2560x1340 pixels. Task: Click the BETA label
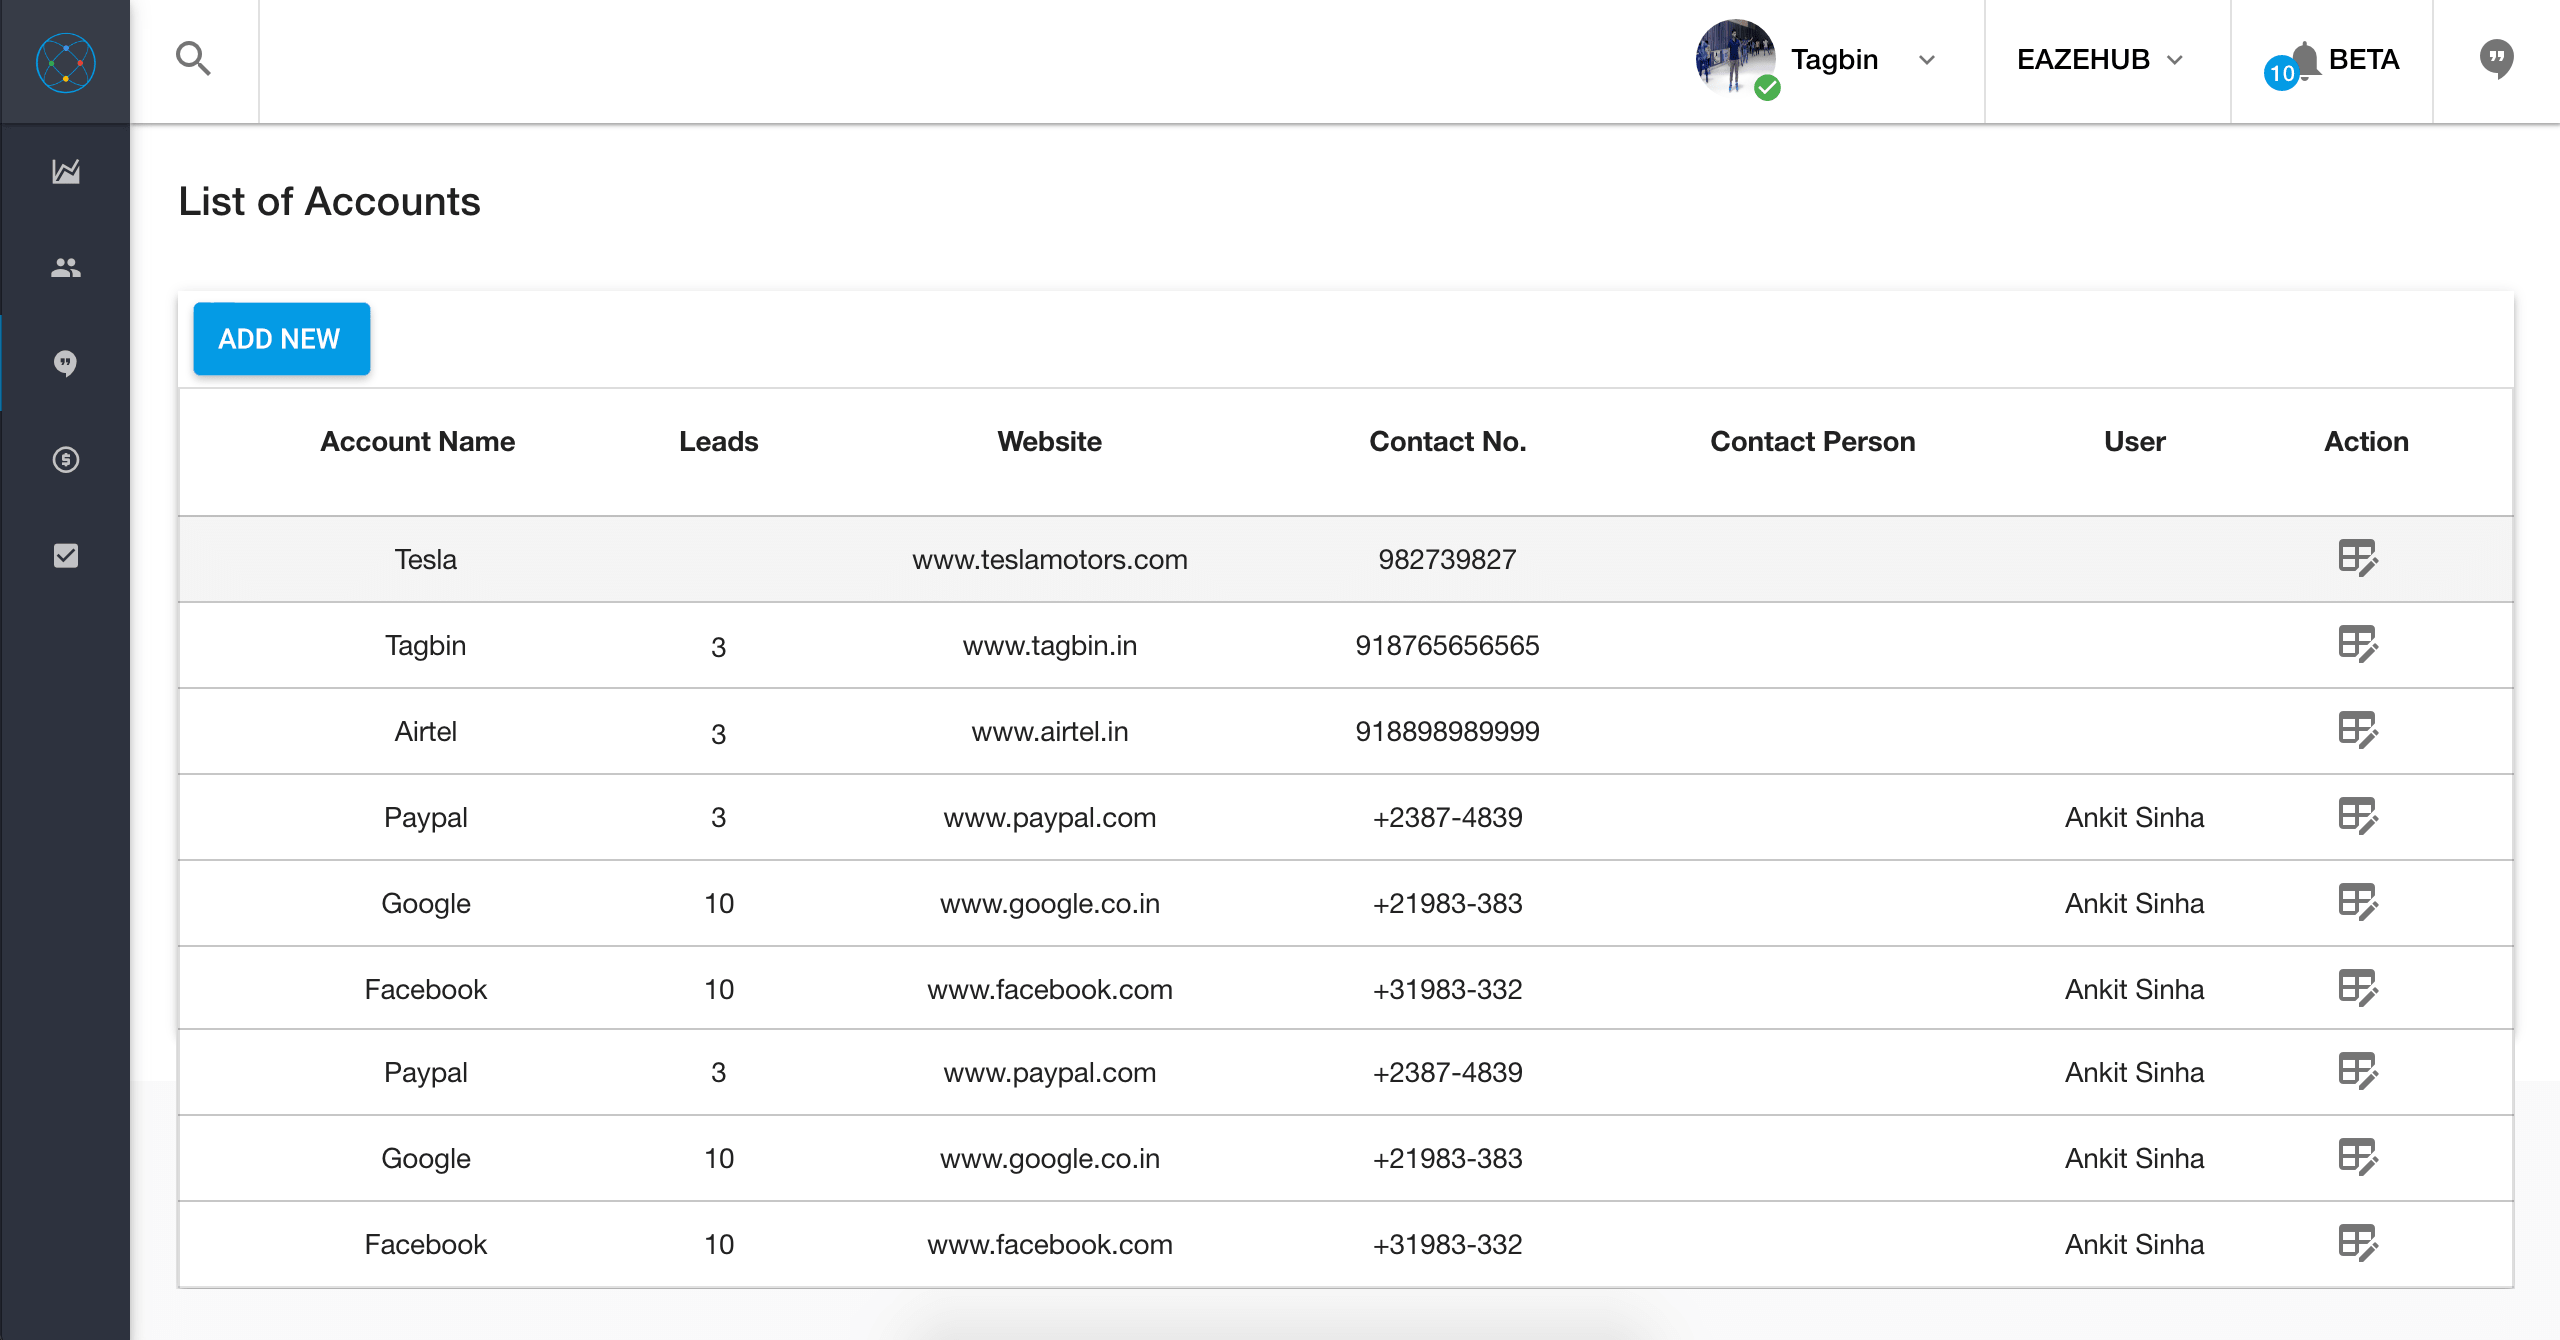2364,59
